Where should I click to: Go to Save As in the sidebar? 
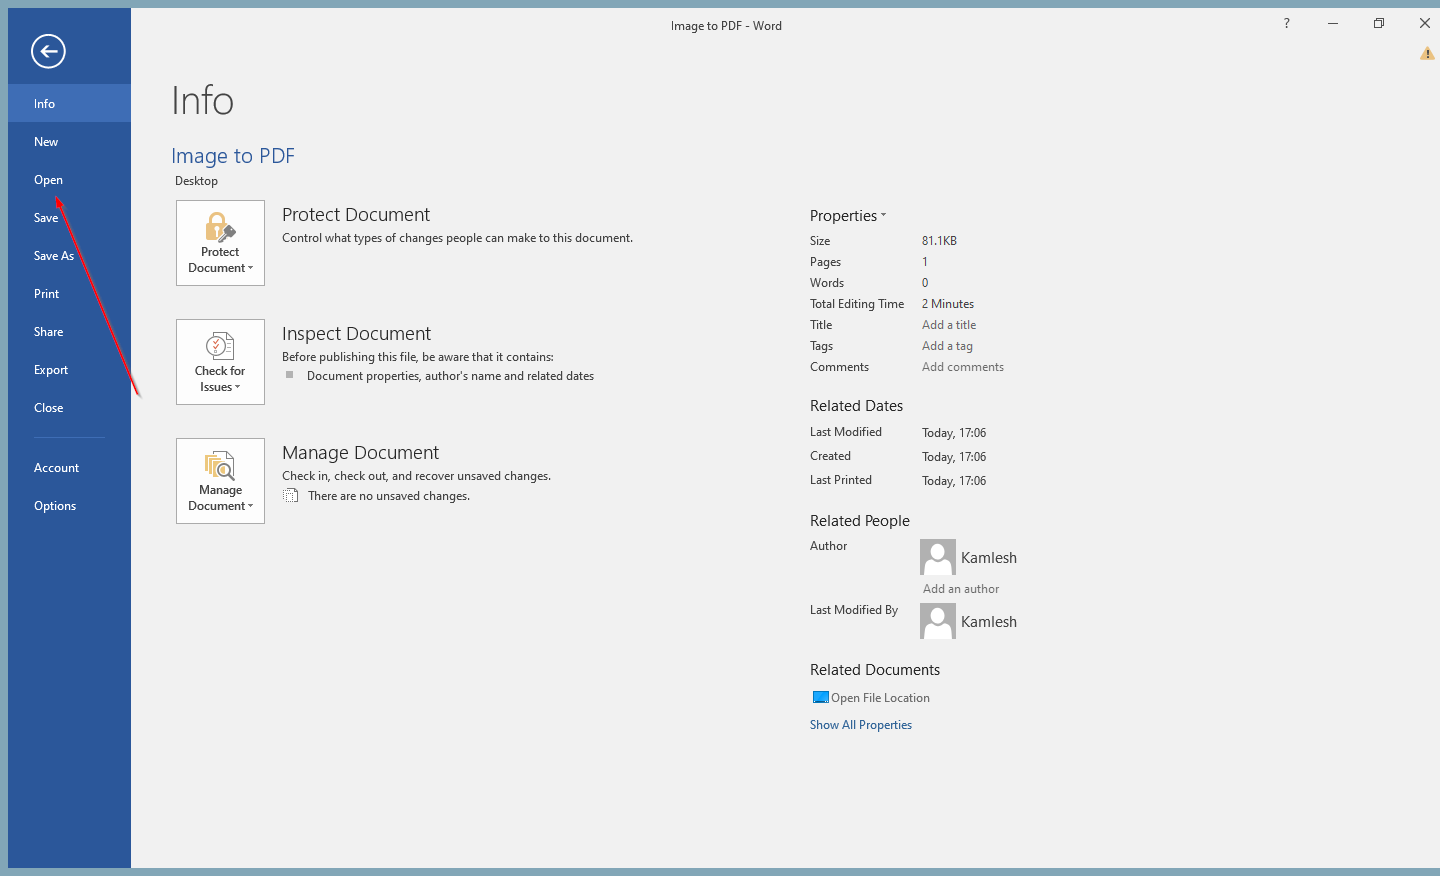[x=54, y=256]
